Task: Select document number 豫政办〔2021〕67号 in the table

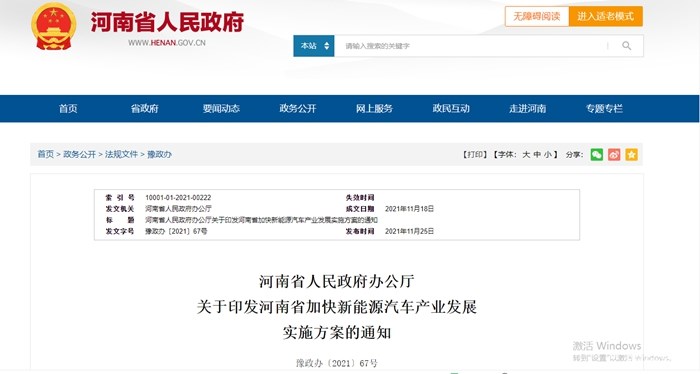Action: tap(176, 231)
